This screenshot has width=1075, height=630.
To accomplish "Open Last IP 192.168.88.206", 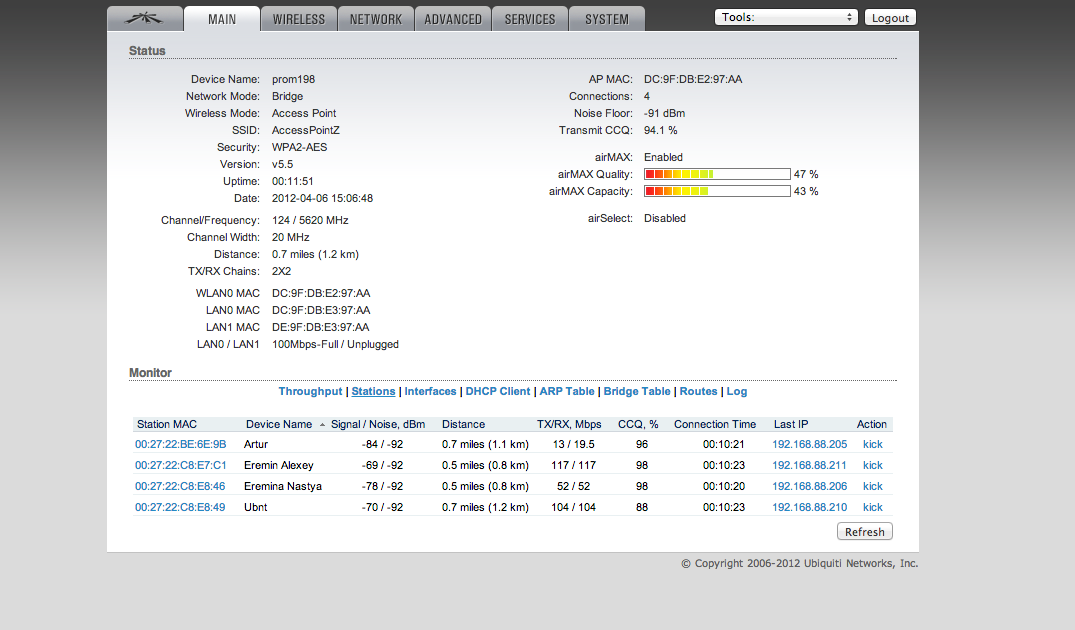I will point(810,486).
